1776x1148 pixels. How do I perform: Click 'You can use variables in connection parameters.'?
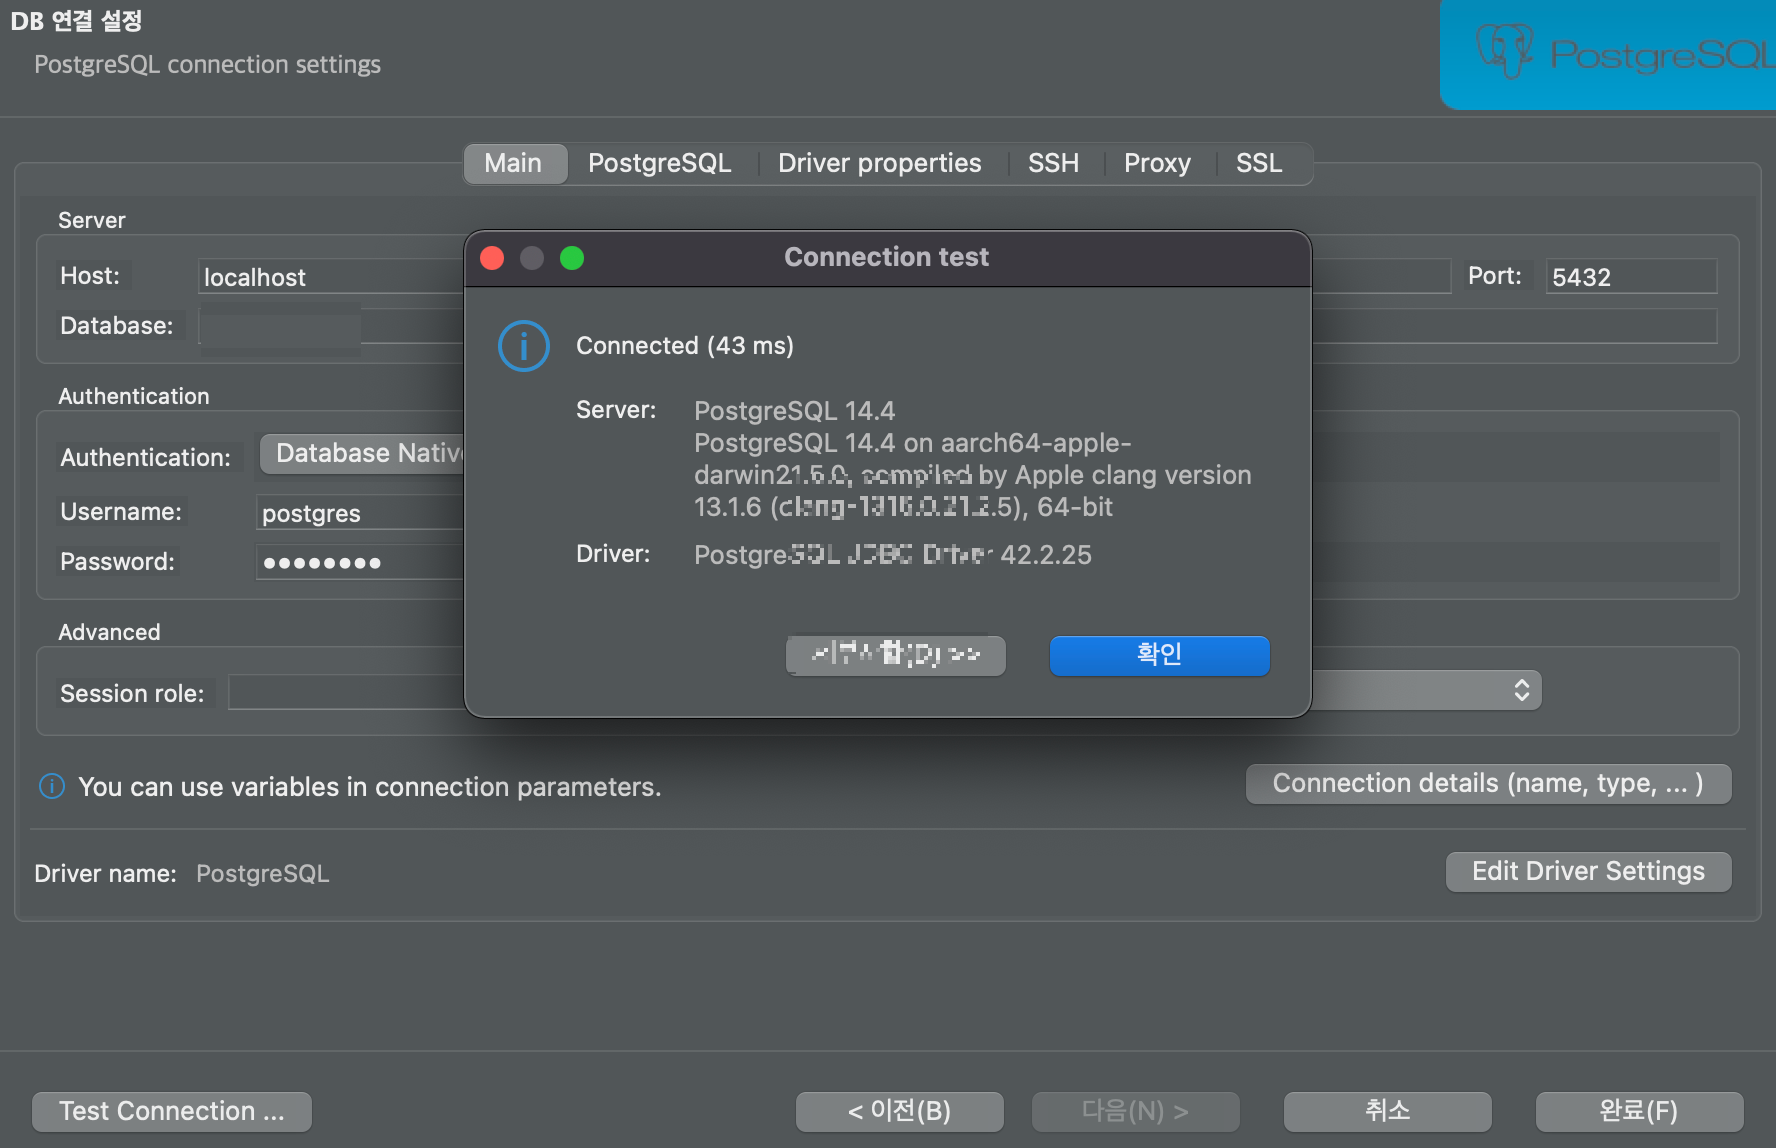(370, 787)
